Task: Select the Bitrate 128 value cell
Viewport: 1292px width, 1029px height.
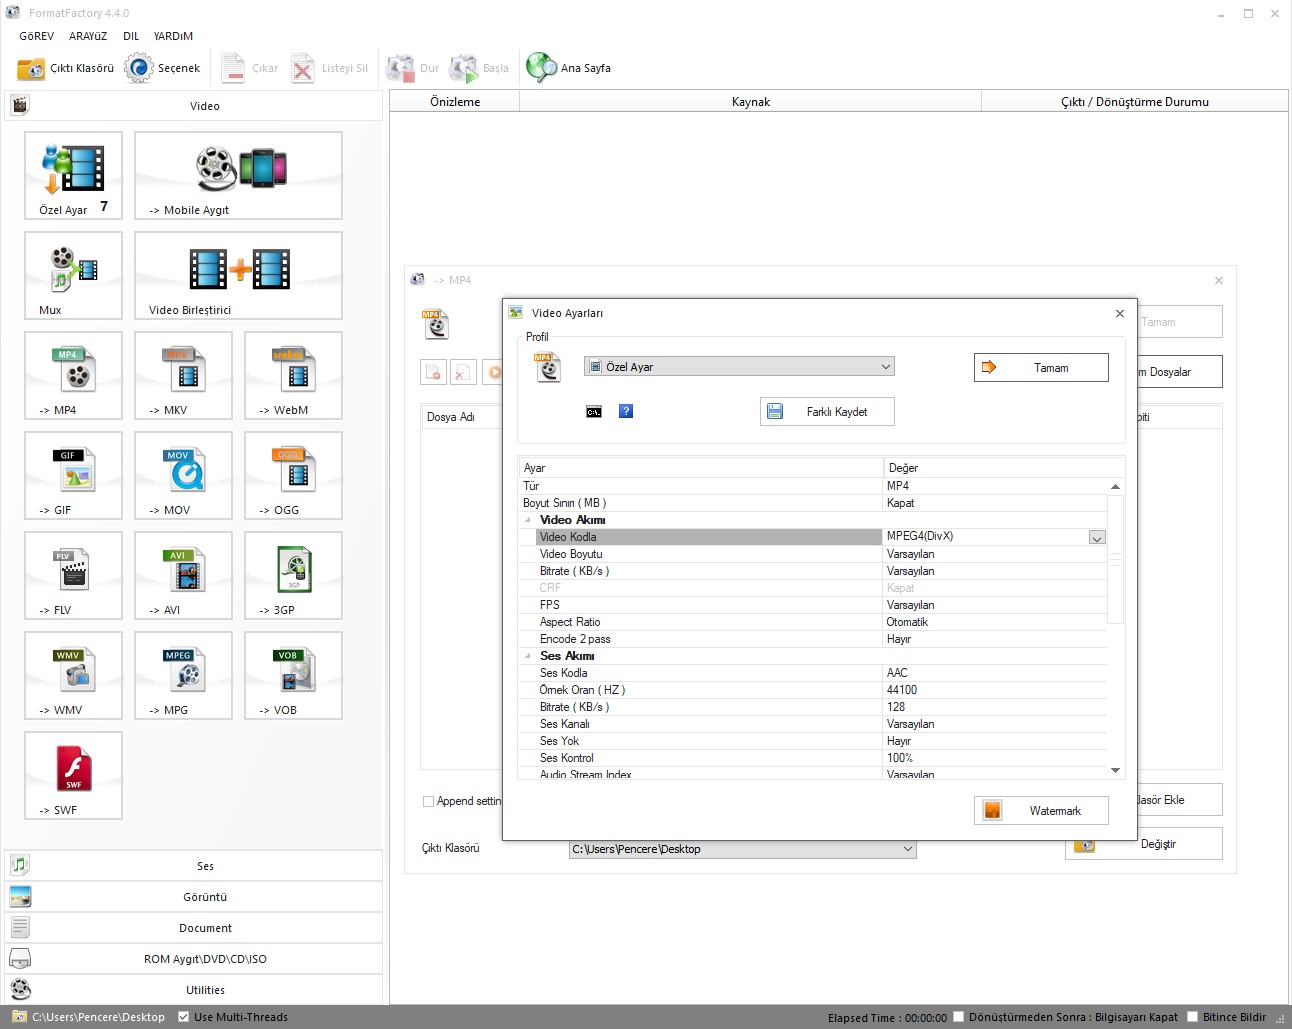Action: point(995,707)
